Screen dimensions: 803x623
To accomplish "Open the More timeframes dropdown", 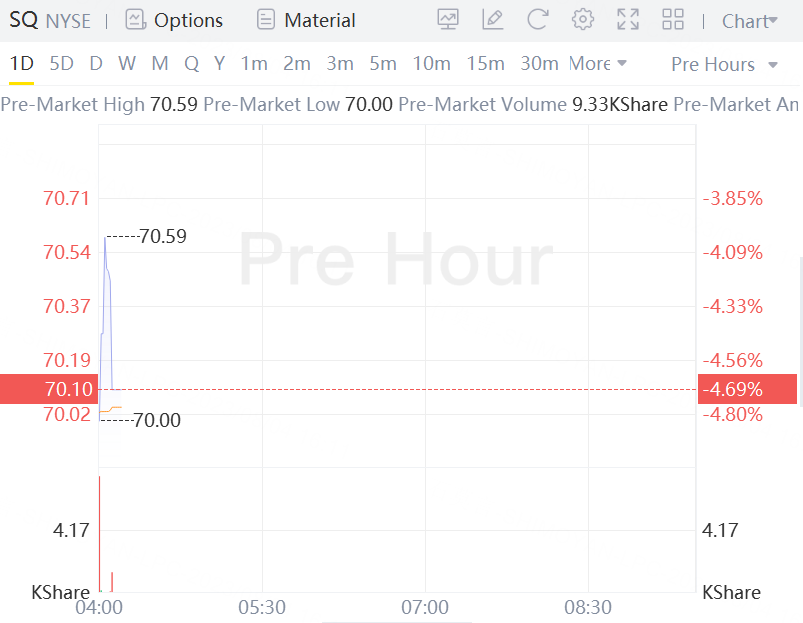I will click(598, 64).
